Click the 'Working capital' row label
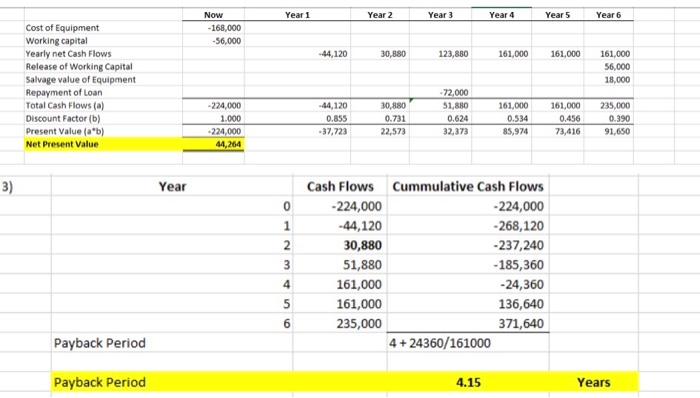 57,41
